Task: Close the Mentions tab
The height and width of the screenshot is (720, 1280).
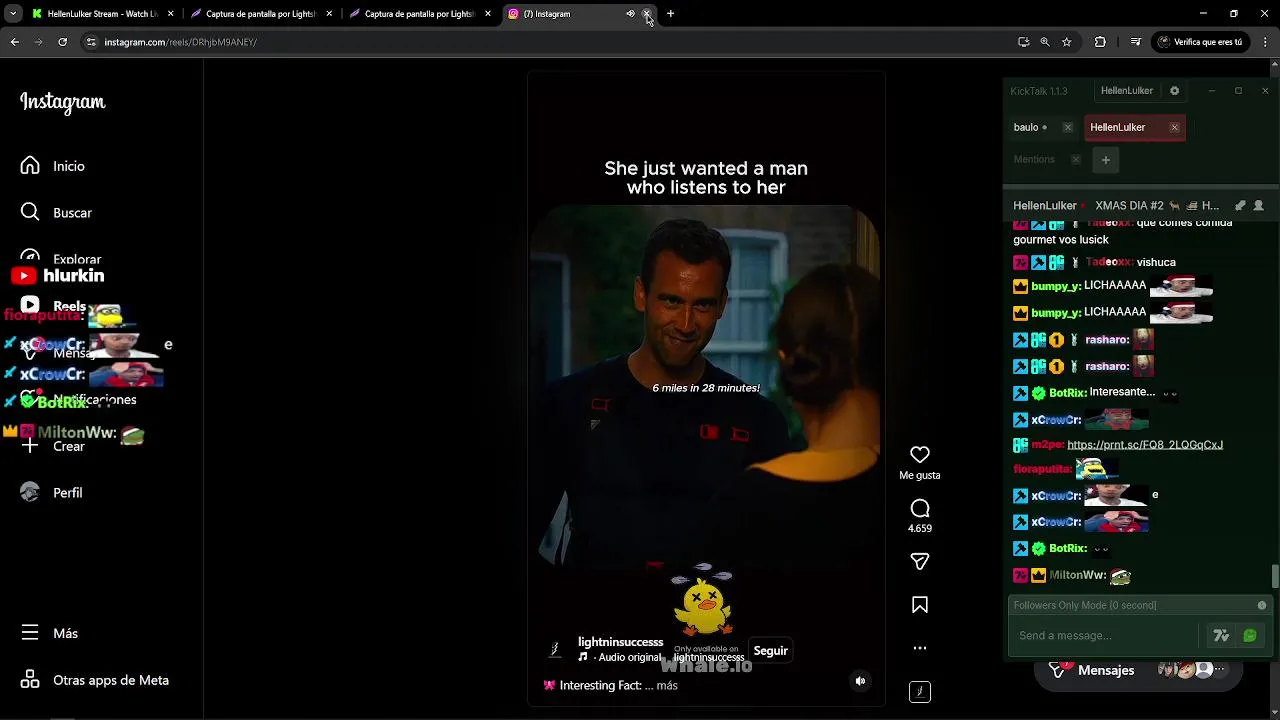Action: [1076, 159]
